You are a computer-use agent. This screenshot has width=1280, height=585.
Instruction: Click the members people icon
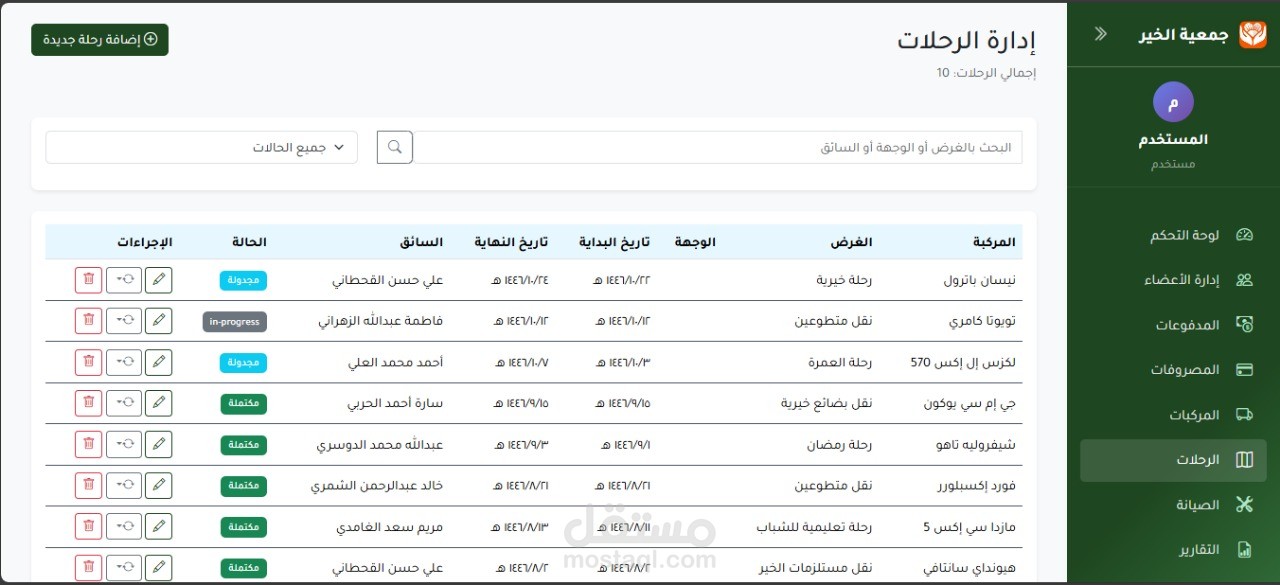click(x=1245, y=280)
